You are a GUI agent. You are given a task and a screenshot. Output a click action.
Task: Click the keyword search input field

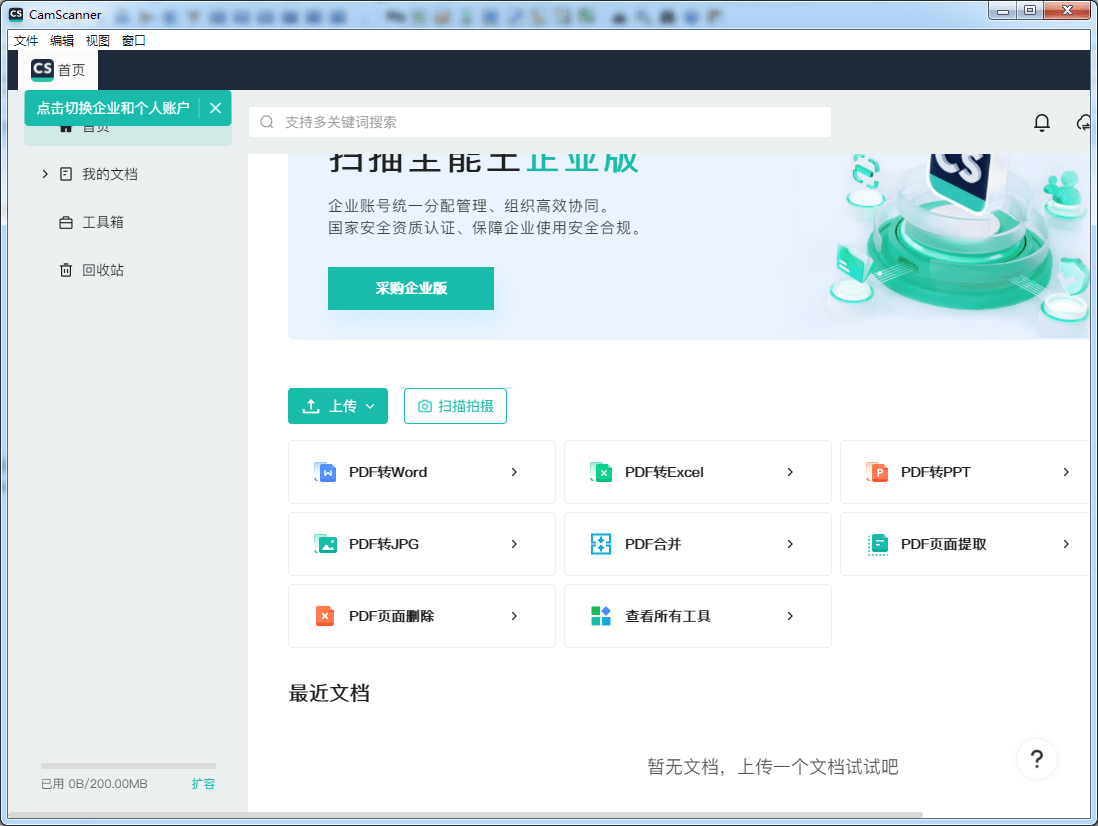[540, 121]
